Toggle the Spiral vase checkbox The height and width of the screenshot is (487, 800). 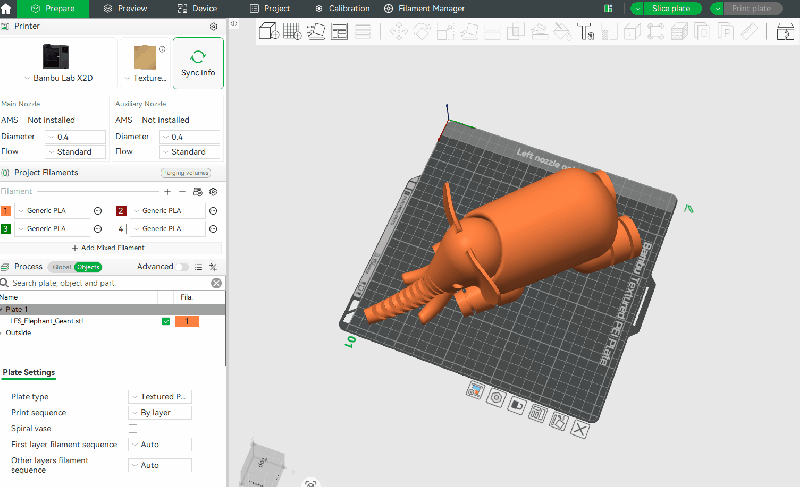(x=133, y=427)
